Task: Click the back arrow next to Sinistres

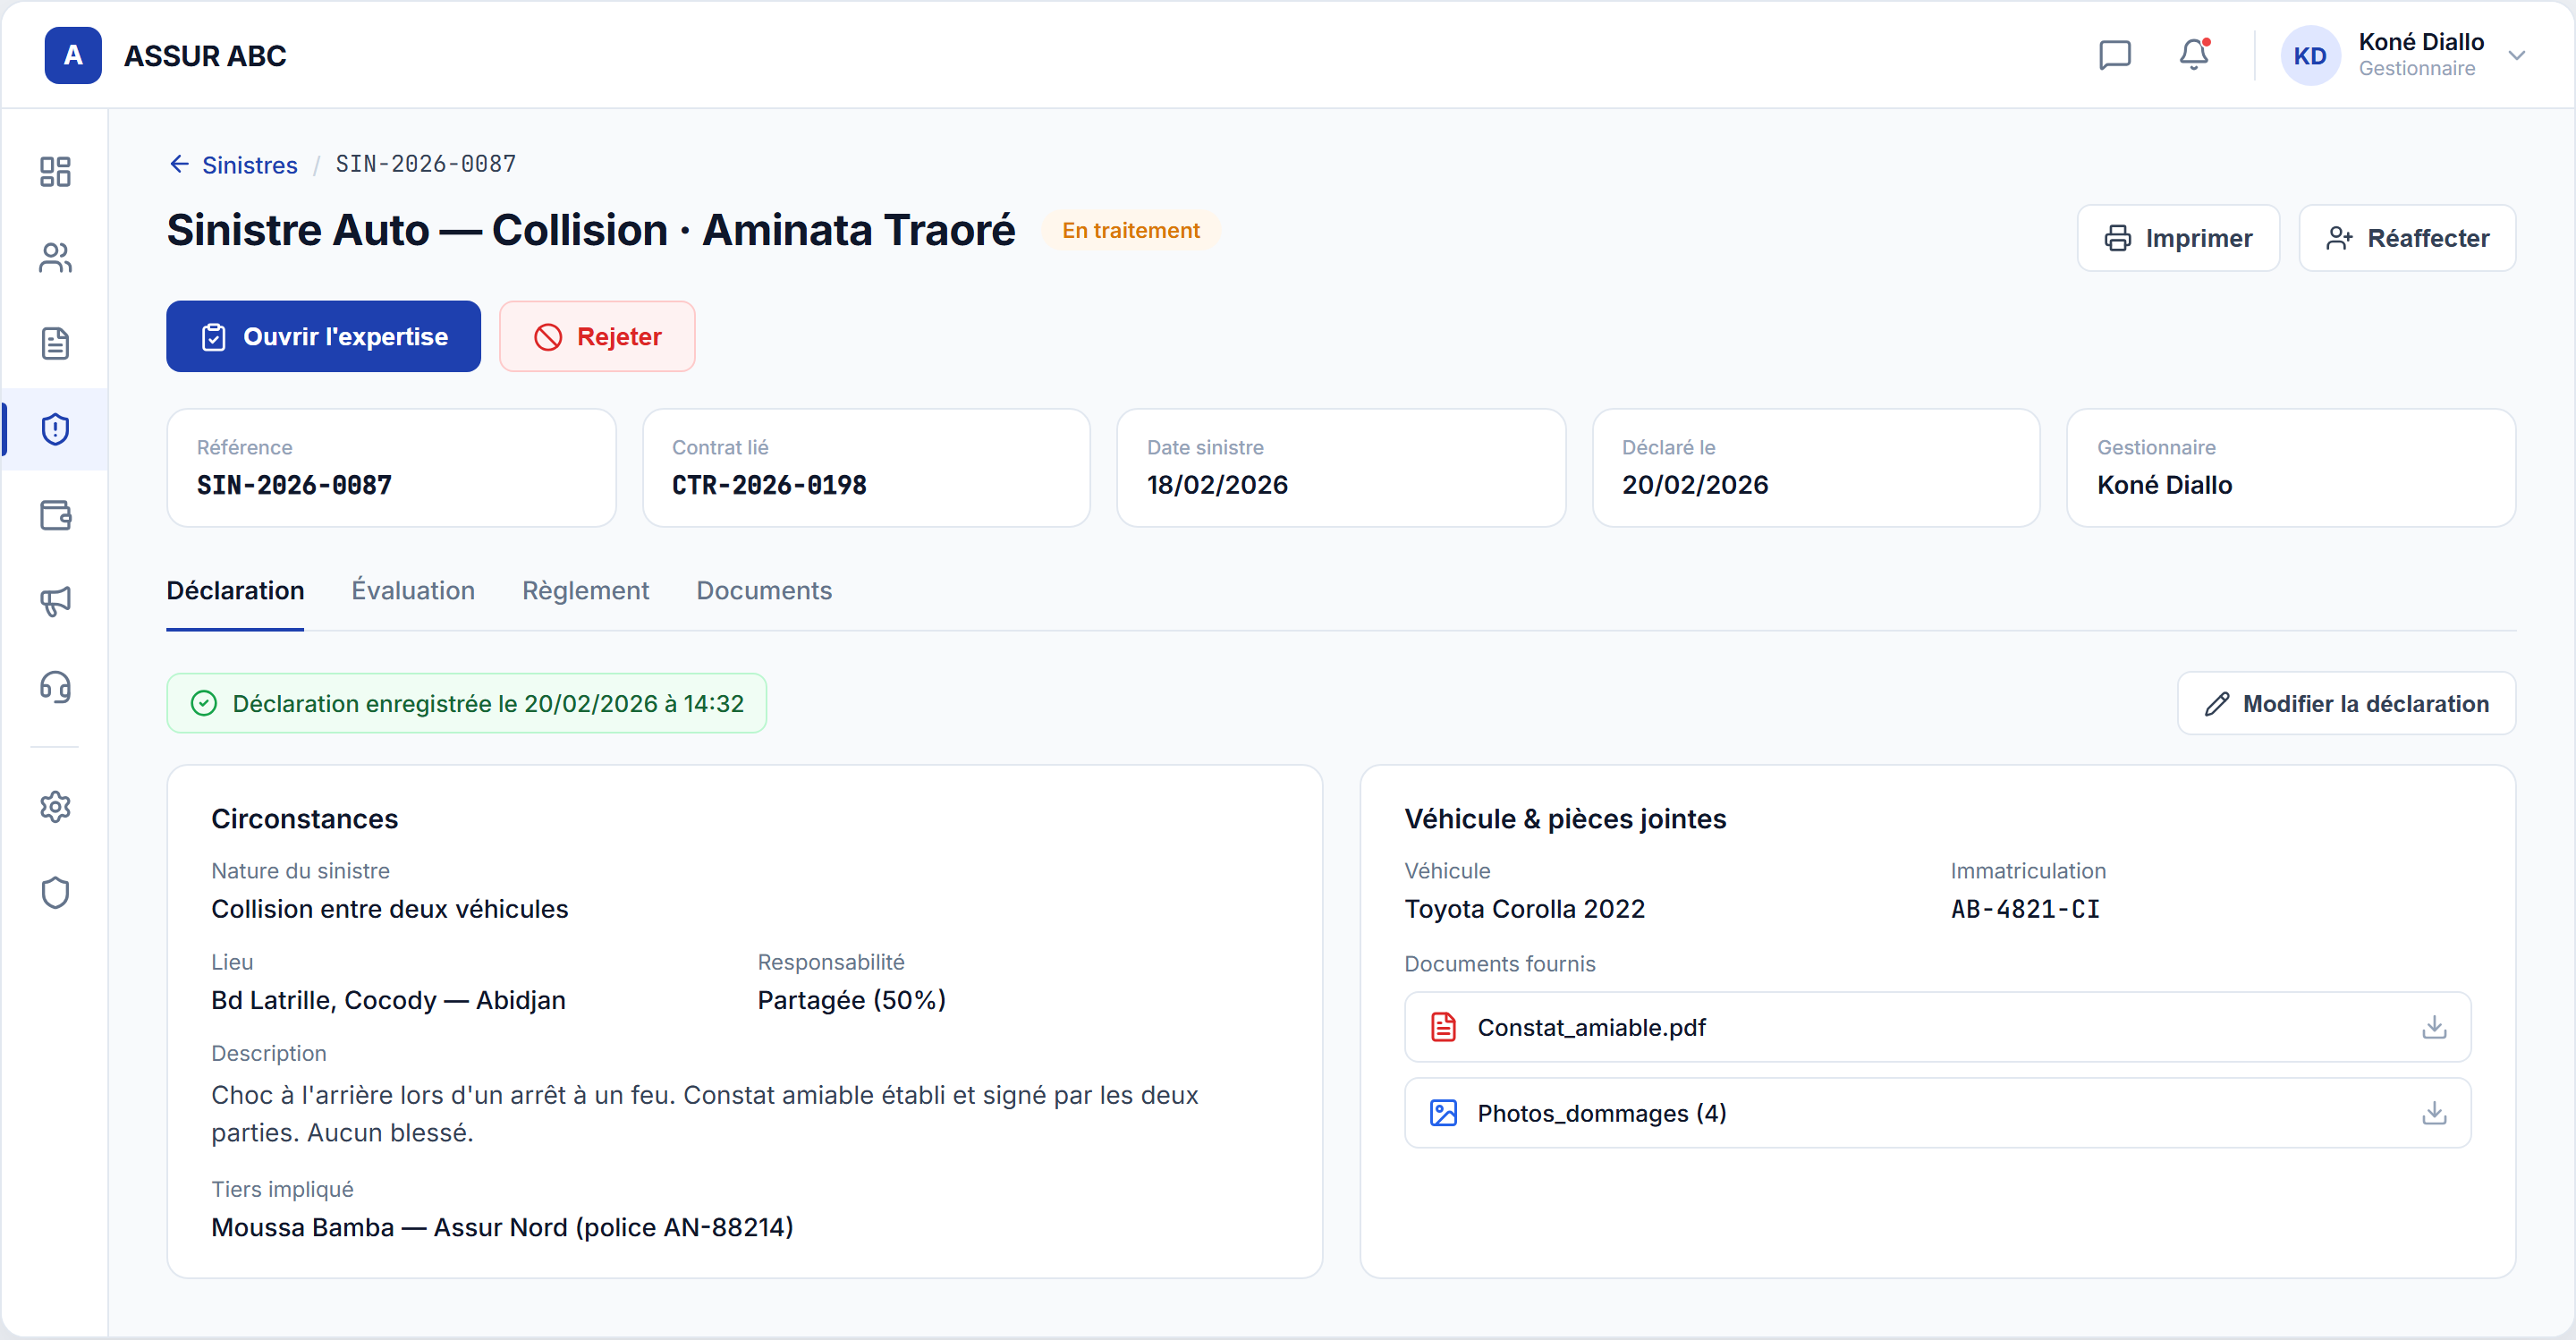Action: pyautogui.click(x=180, y=164)
